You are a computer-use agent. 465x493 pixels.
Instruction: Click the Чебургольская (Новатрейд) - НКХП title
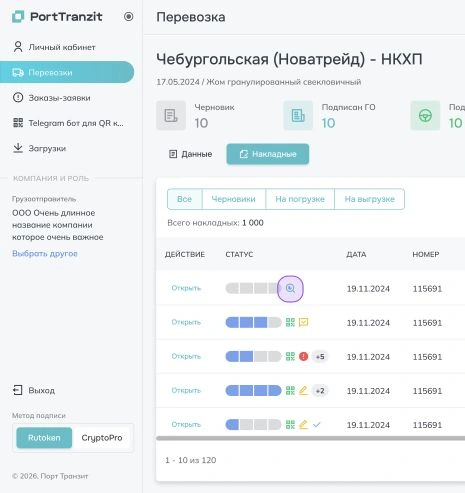289,59
